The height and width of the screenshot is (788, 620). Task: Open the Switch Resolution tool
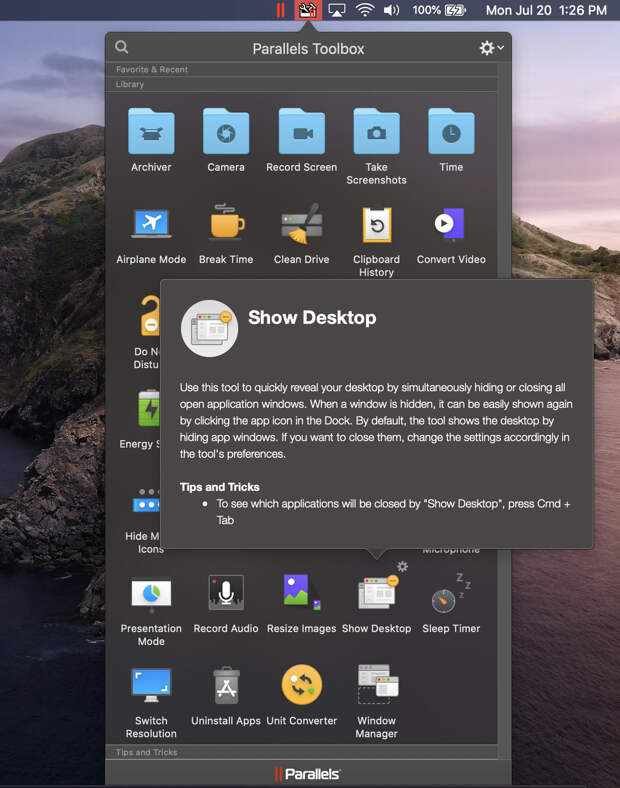point(151,687)
